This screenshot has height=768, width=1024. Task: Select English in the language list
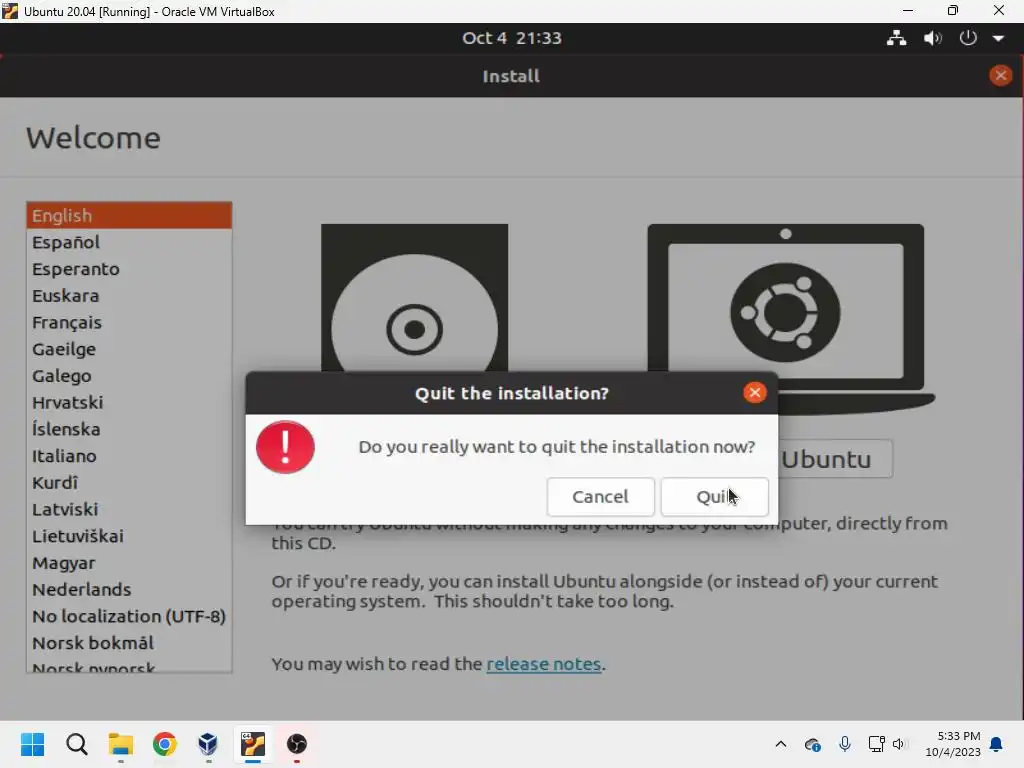point(129,216)
